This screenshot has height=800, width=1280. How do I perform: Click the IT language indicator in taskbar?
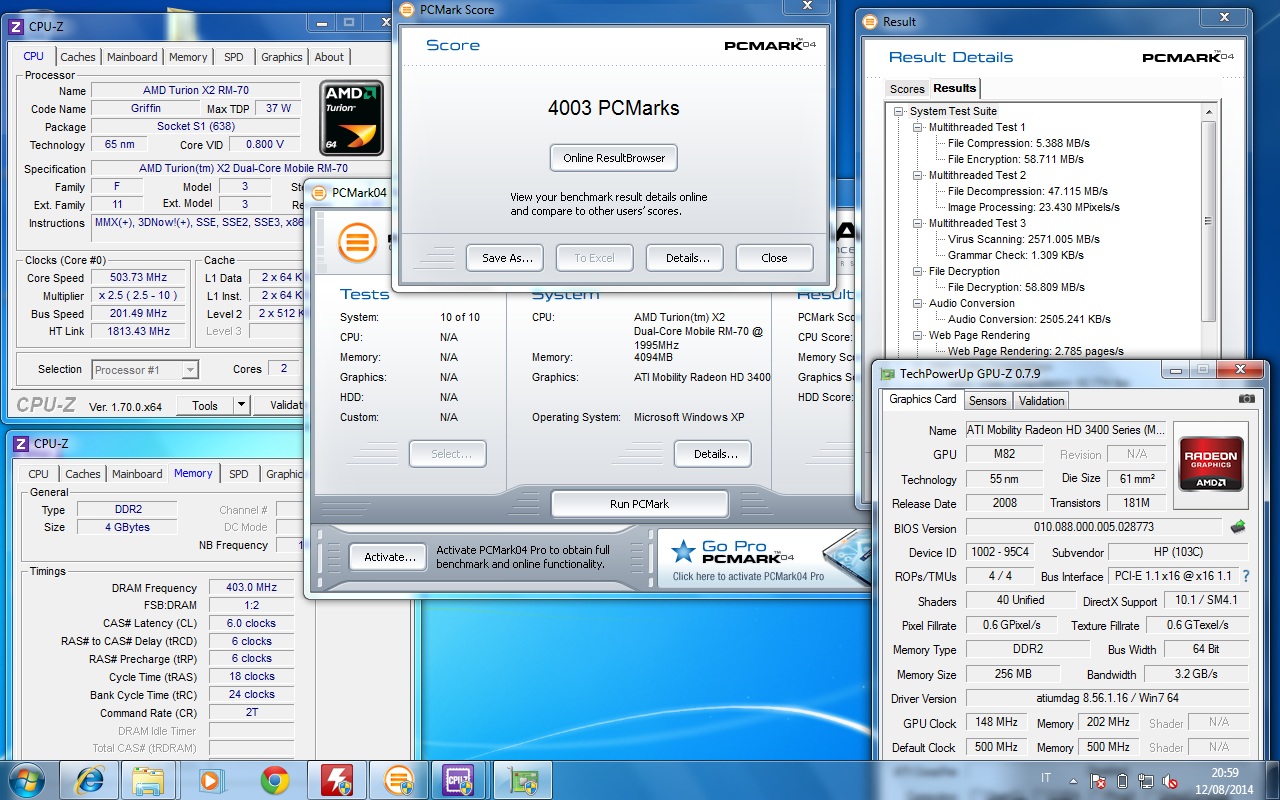click(1046, 778)
